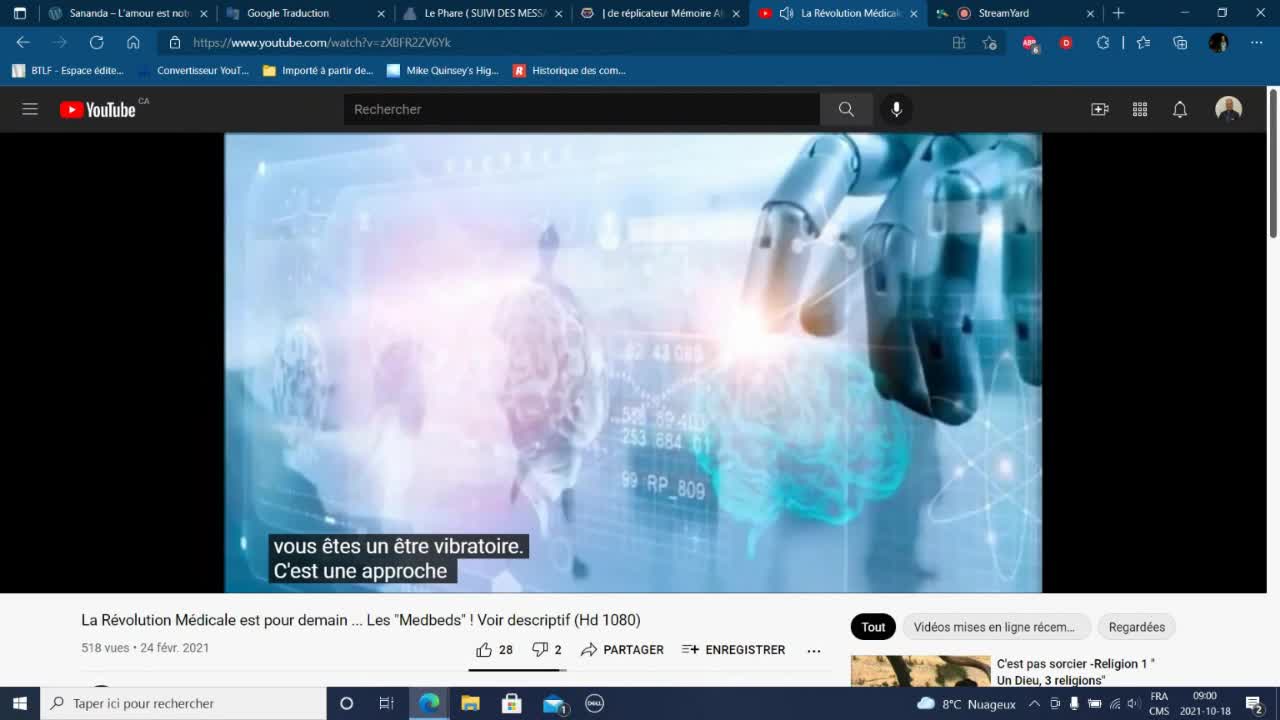Open the C'est pas sorcier video thumbnail
Screen dimensions: 1280x720
click(920, 671)
